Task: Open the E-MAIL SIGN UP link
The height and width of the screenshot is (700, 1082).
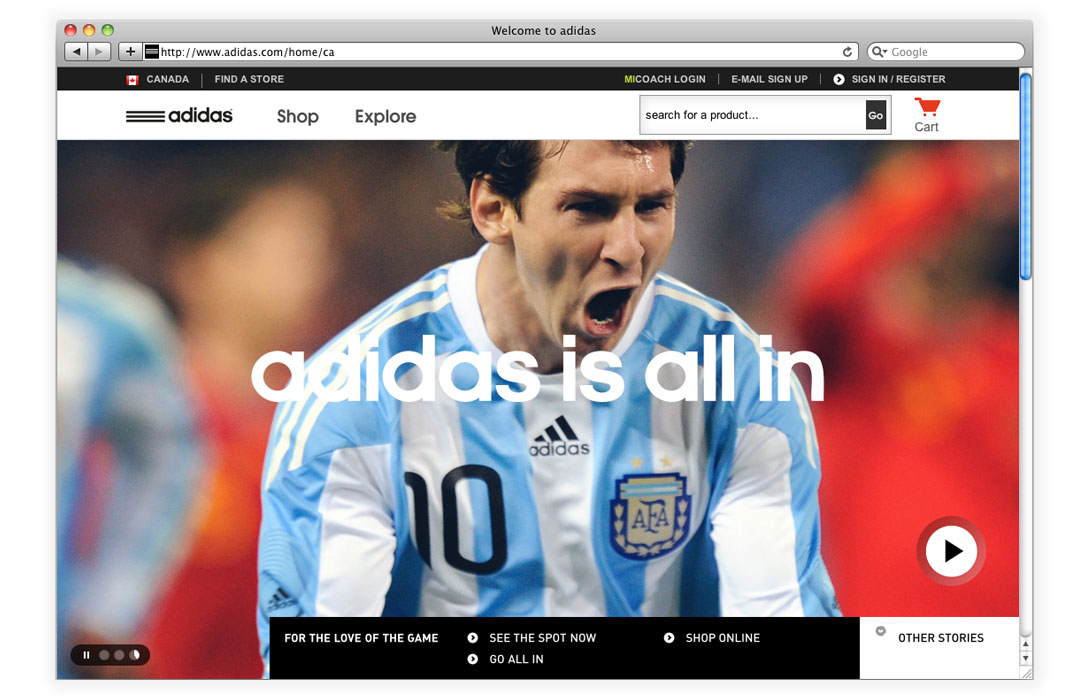Action: pyautogui.click(x=769, y=79)
